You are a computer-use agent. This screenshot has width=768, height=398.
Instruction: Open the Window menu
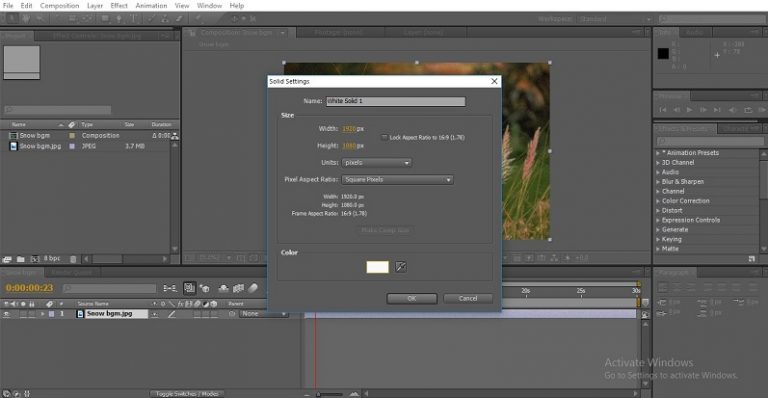click(209, 6)
